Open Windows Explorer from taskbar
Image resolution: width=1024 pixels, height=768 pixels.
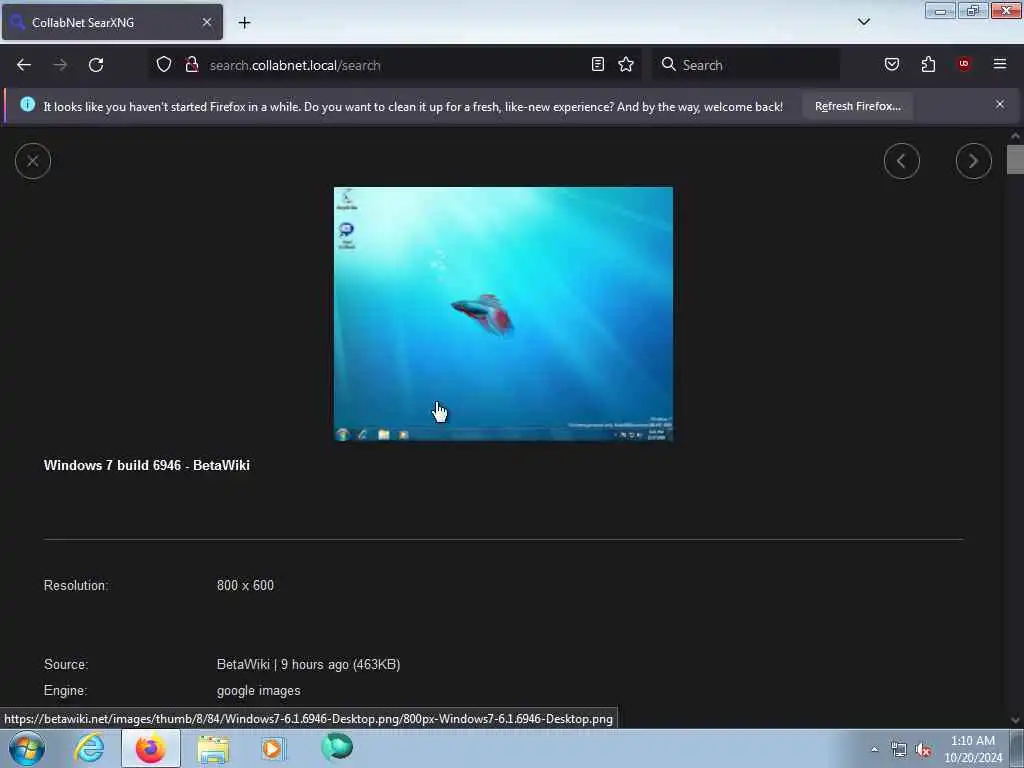pos(213,749)
